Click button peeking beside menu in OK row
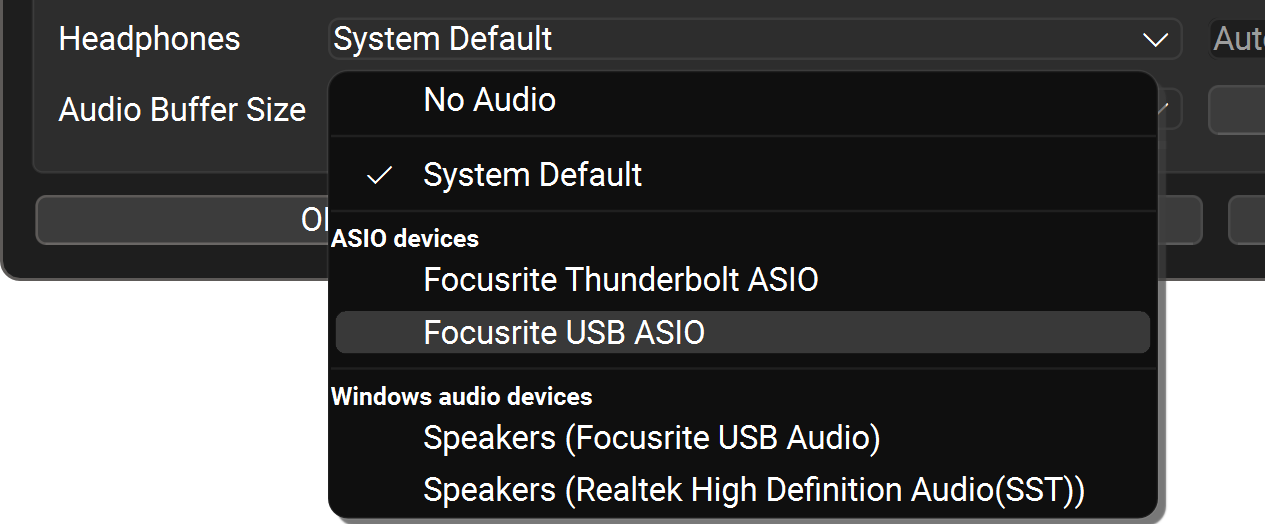This screenshot has height=524, width=1265. pyautogui.click(x=1180, y=220)
